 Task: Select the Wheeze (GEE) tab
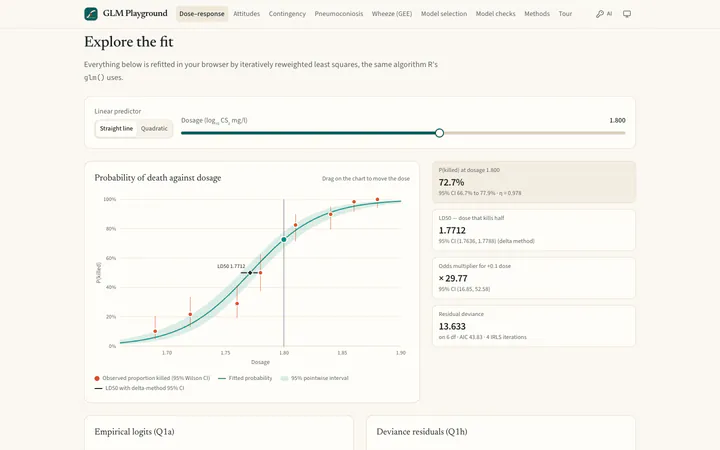(392, 14)
